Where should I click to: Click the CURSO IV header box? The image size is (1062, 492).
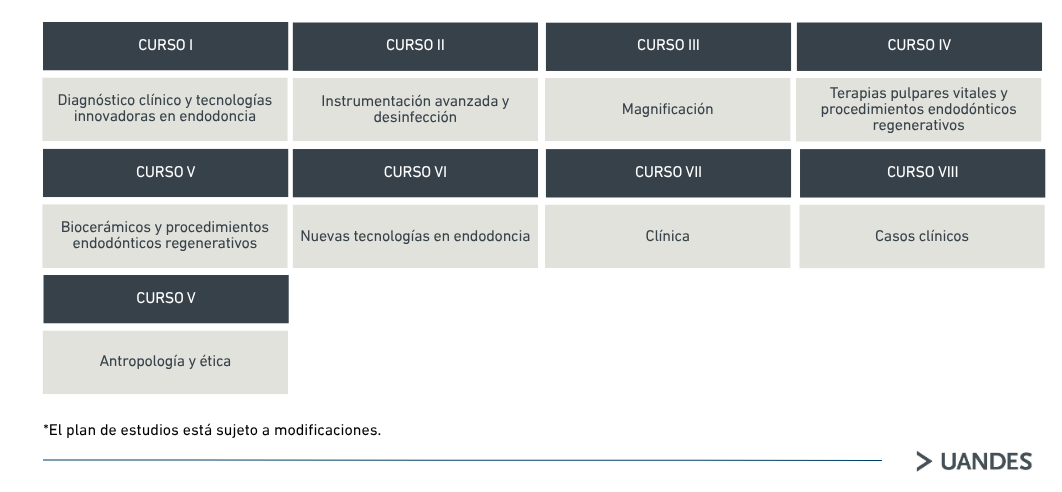click(x=919, y=46)
